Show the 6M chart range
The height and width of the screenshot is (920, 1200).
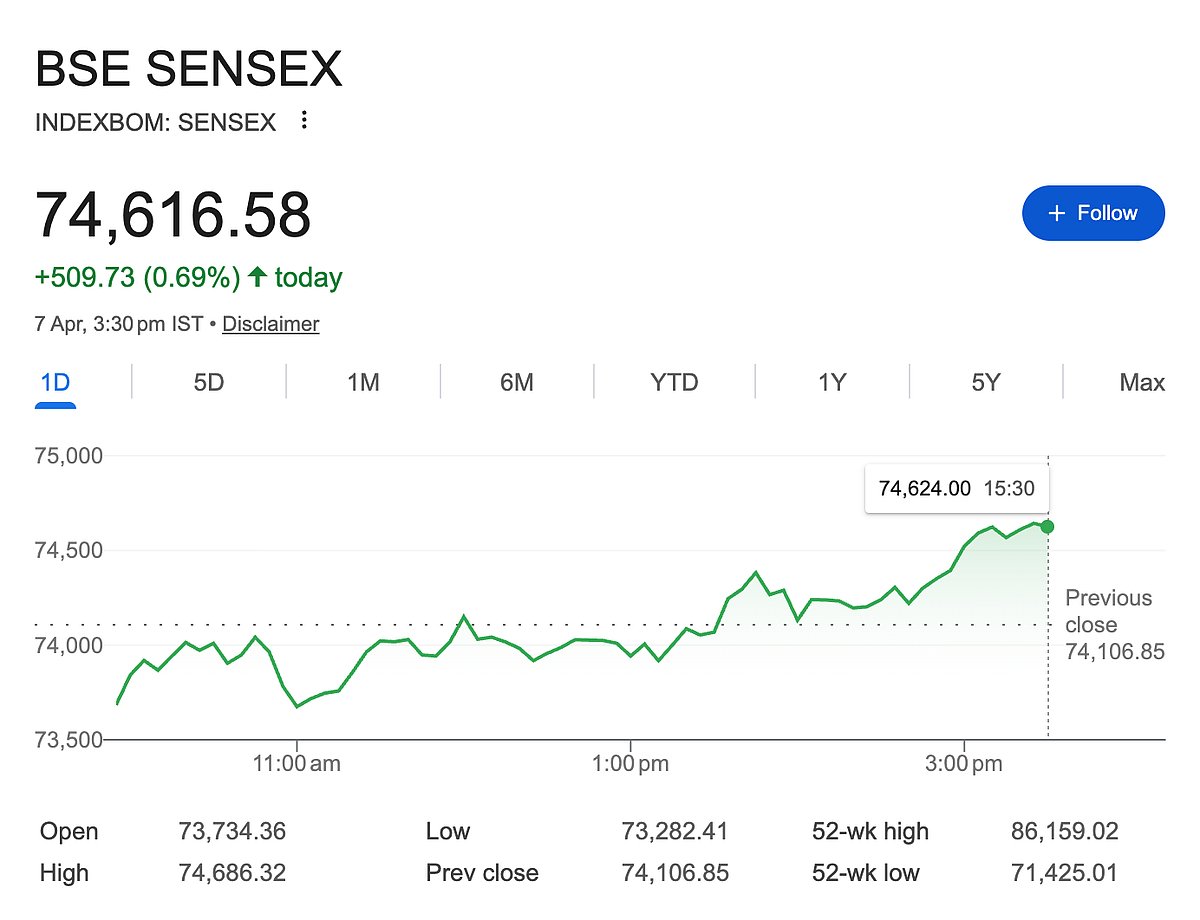516,382
